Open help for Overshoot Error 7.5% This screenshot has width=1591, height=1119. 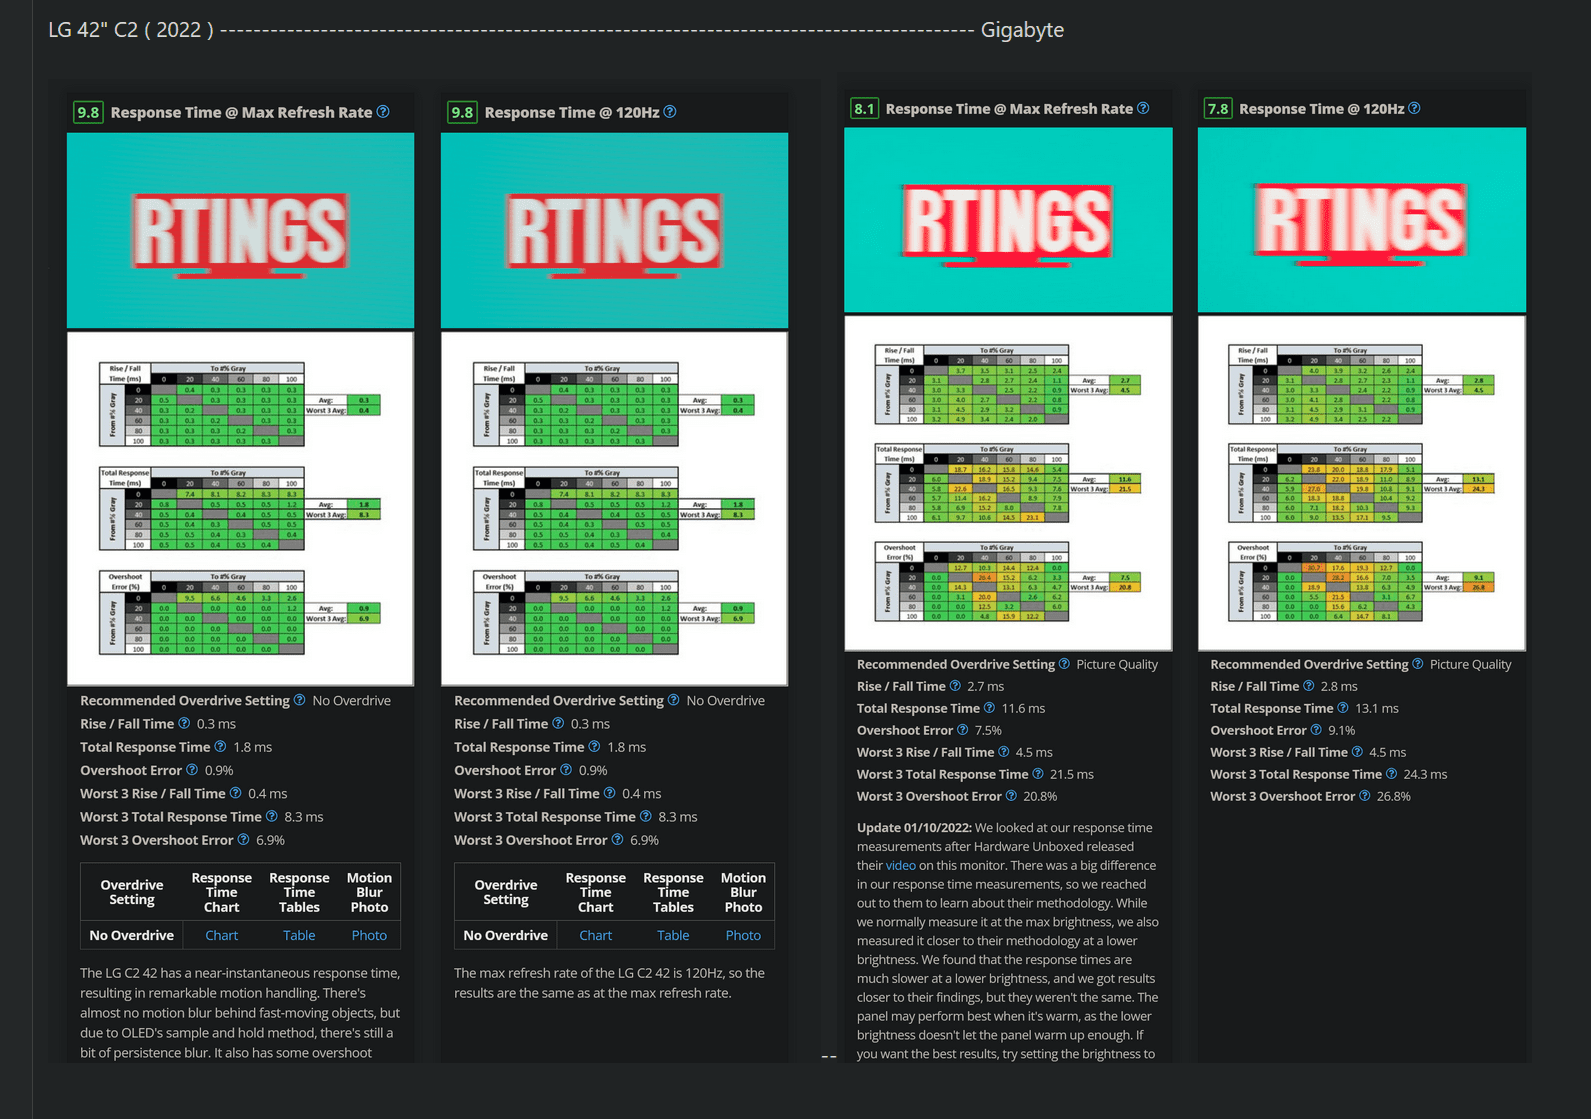(x=962, y=730)
